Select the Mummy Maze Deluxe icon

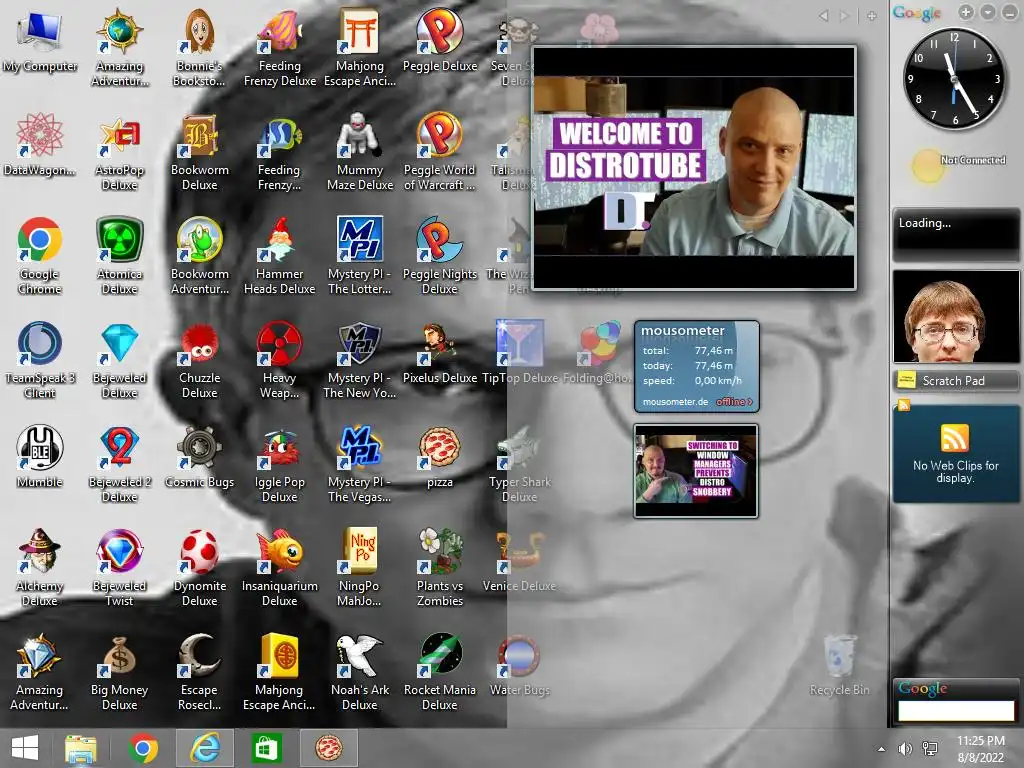(x=359, y=135)
